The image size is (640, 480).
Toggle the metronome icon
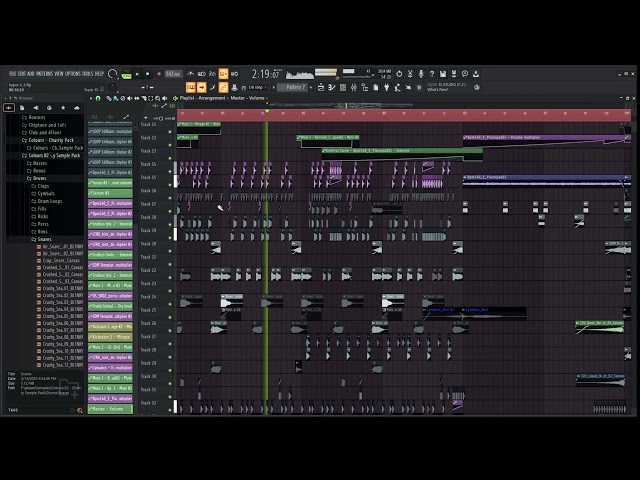(191, 74)
